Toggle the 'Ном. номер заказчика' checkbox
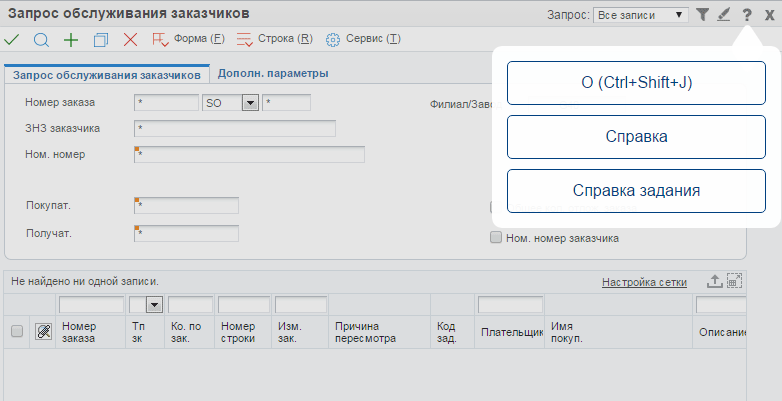Viewport: 782px width, 401px height. (x=495, y=238)
